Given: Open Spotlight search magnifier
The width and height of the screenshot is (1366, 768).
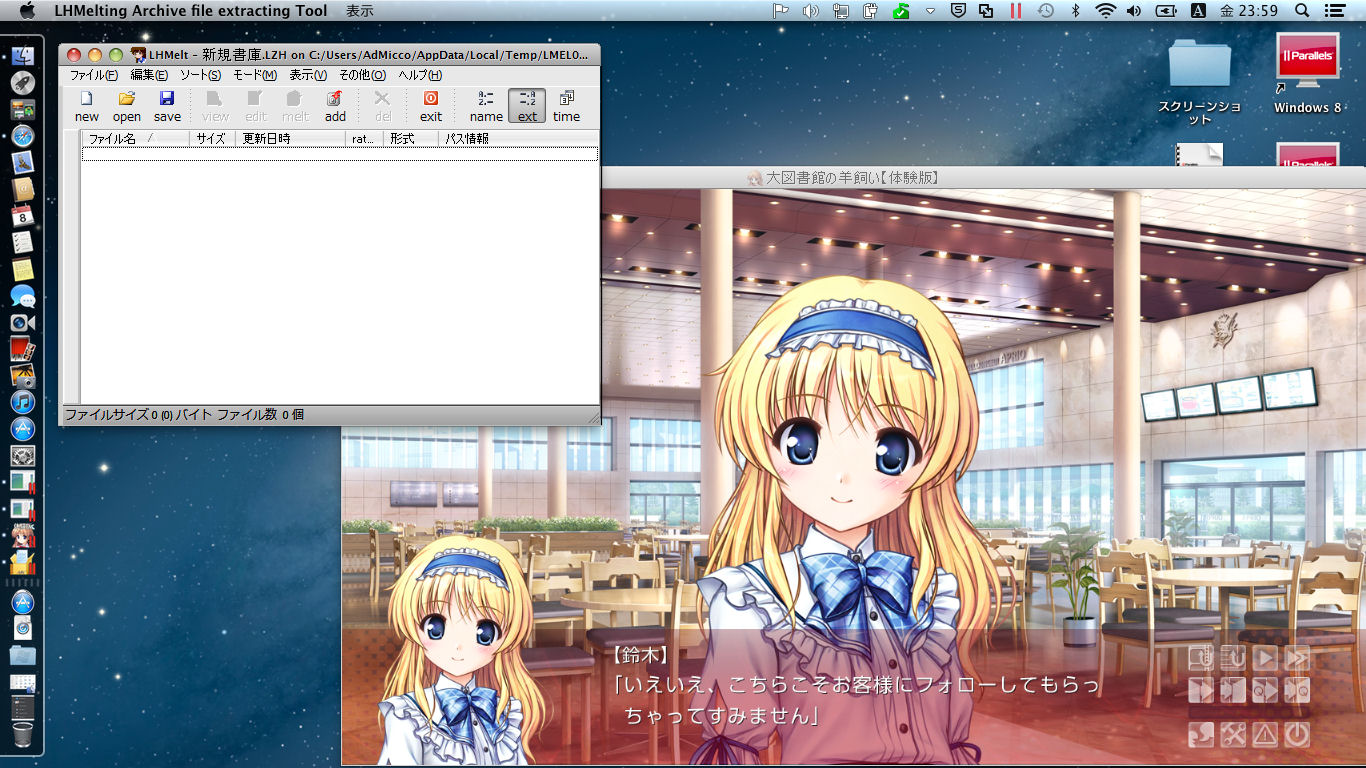Looking at the screenshot, I should pos(1302,11).
